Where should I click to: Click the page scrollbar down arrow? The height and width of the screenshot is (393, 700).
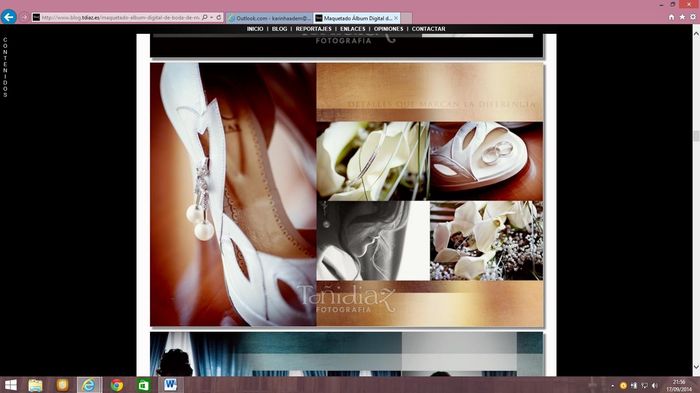point(696,368)
